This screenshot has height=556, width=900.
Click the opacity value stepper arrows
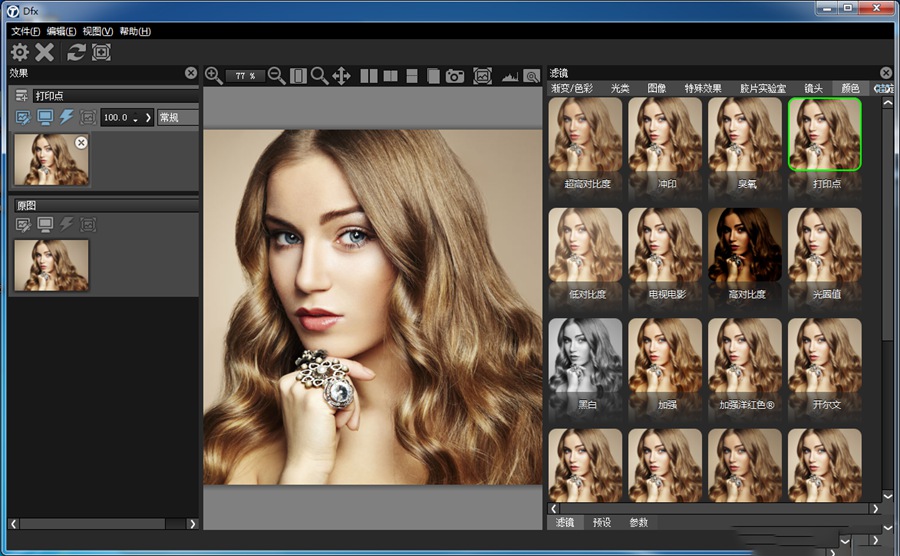click(x=135, y=117)
